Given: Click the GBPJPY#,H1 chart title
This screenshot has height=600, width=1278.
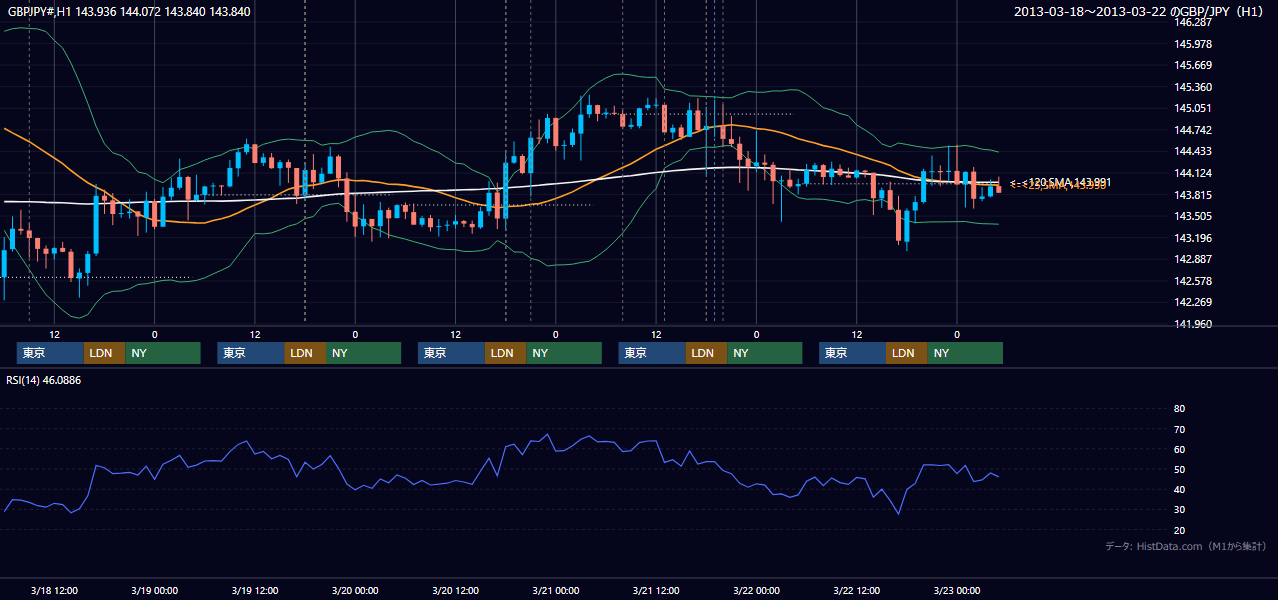Looking at the screenshot, I should coord(130,12).
